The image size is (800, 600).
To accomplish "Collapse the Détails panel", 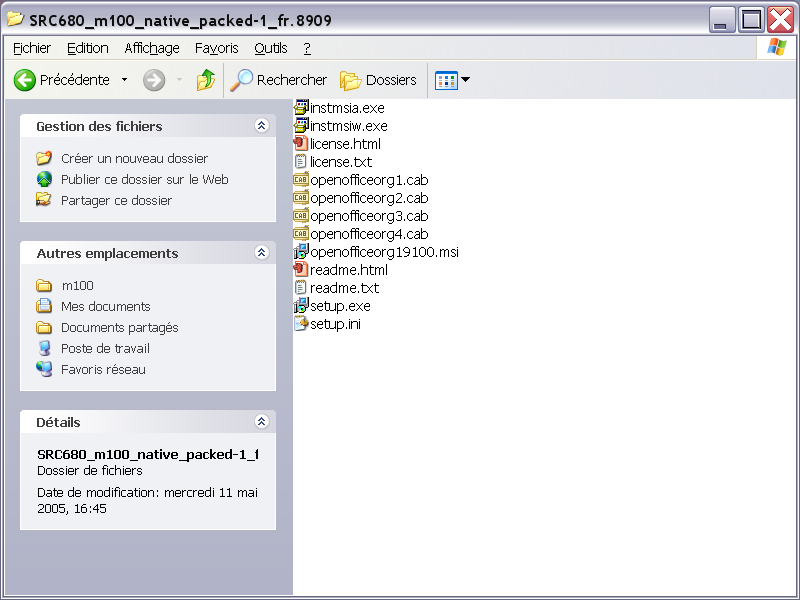I will 262,421.
